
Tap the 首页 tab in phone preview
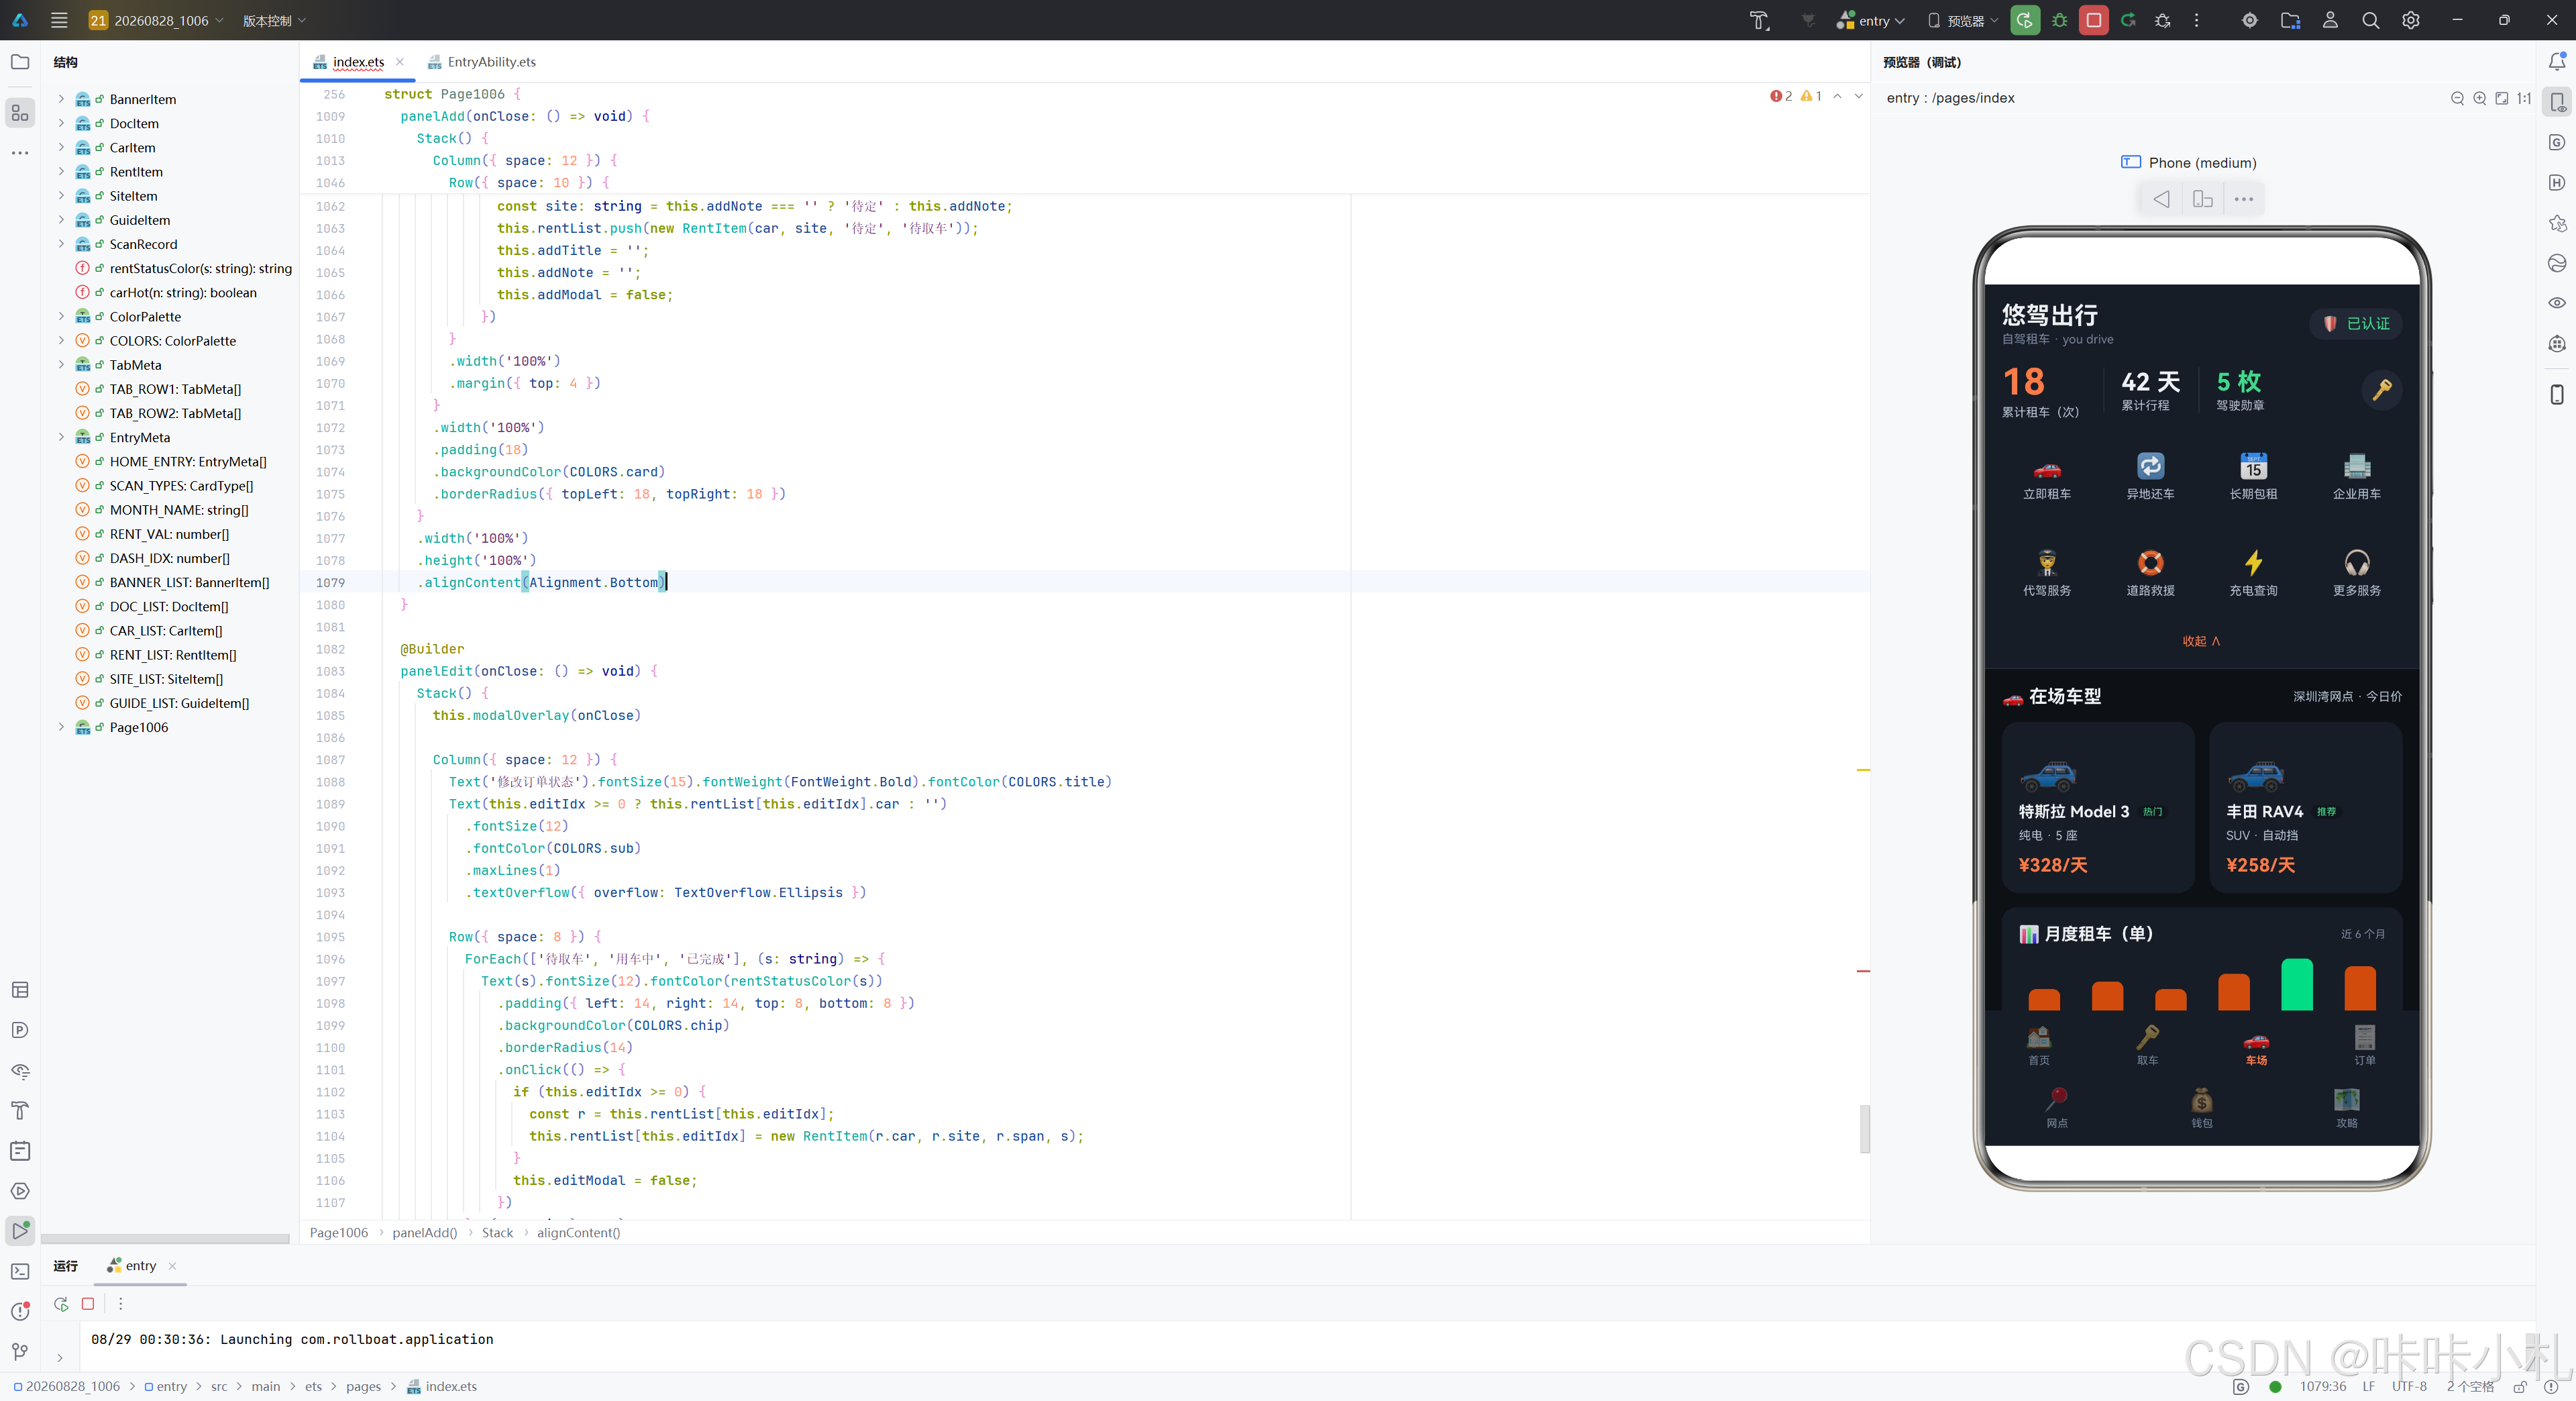2038,1045
